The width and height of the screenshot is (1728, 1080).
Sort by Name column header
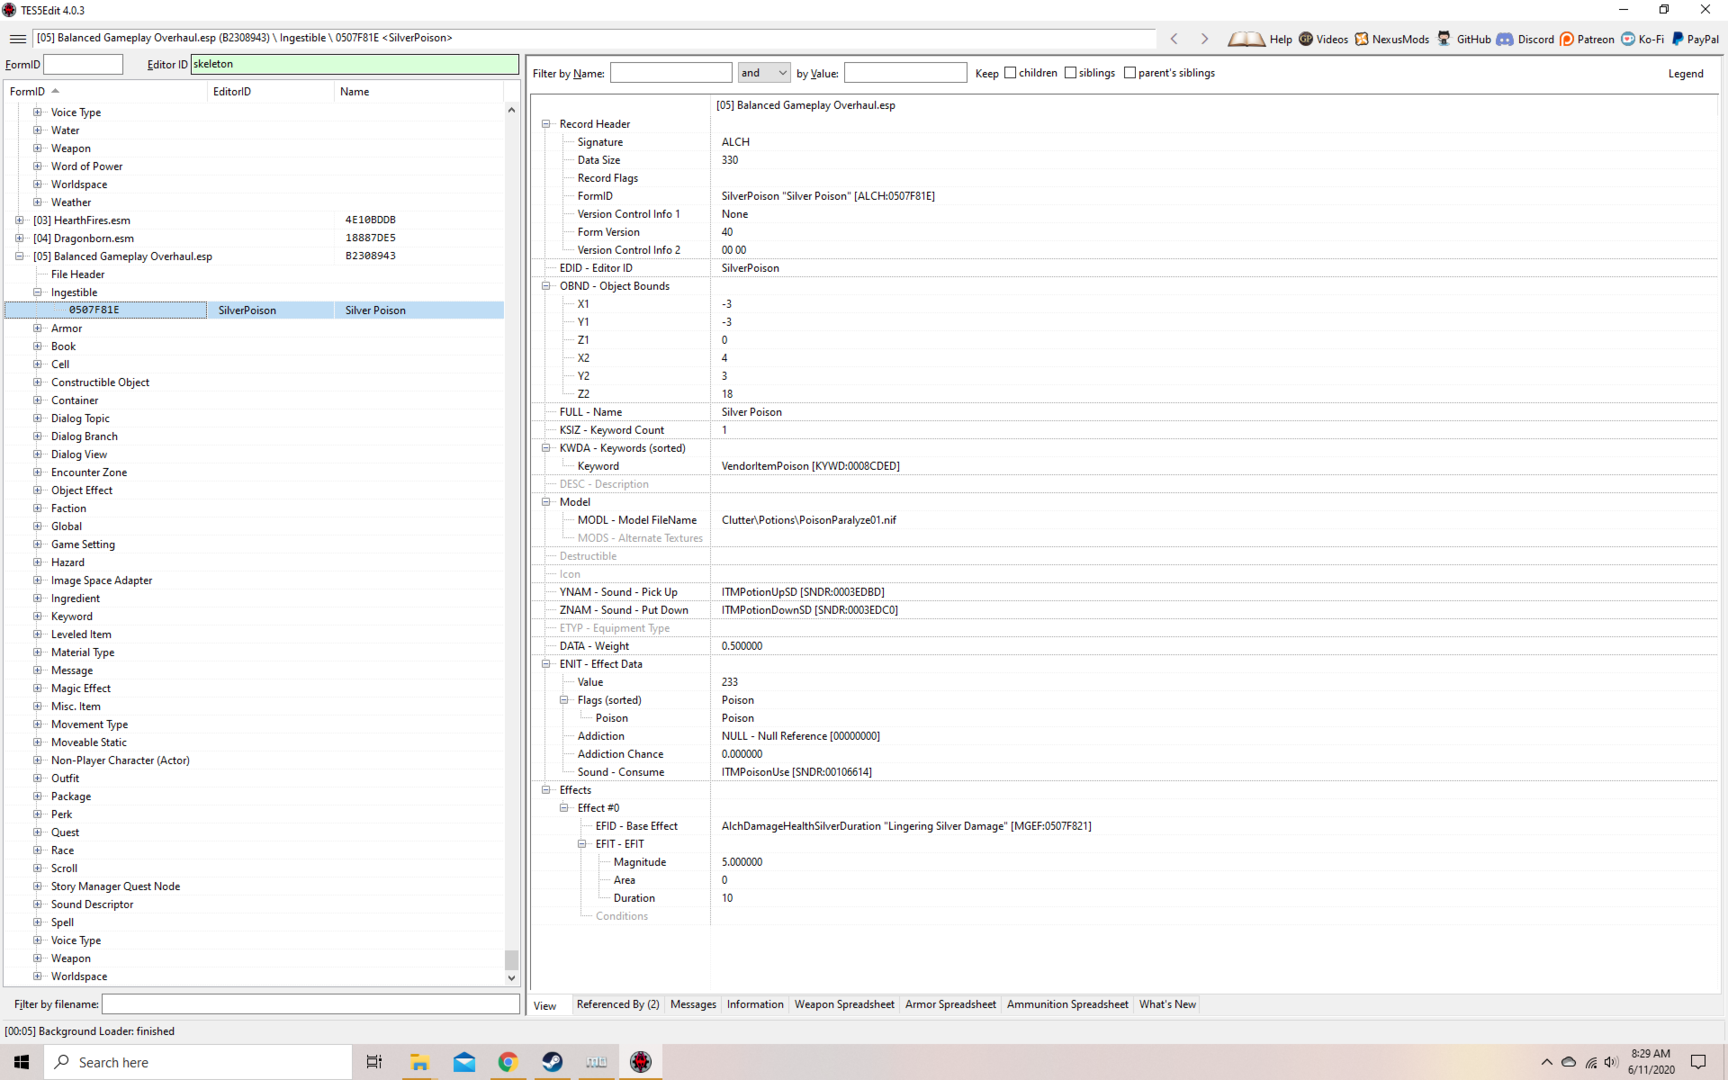[x=418, y=91]
